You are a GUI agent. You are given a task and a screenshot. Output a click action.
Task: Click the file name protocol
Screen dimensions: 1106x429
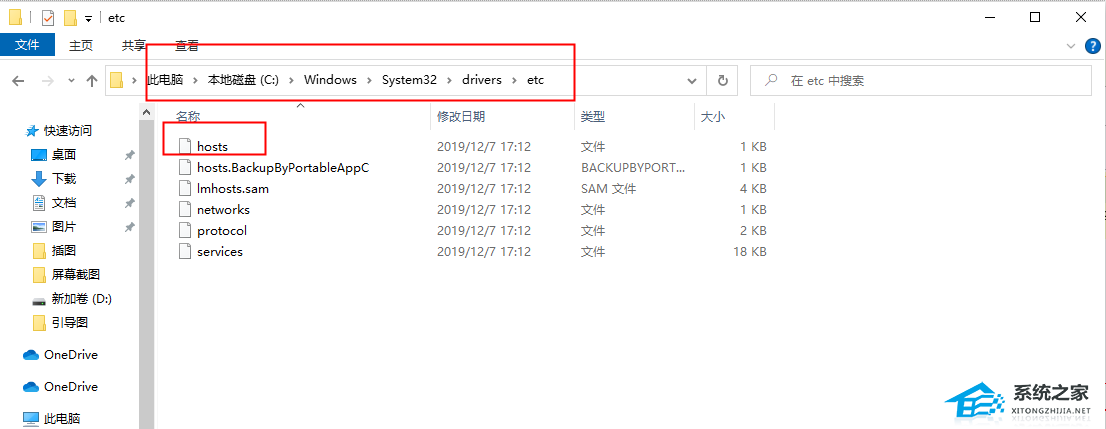point(221,231)
